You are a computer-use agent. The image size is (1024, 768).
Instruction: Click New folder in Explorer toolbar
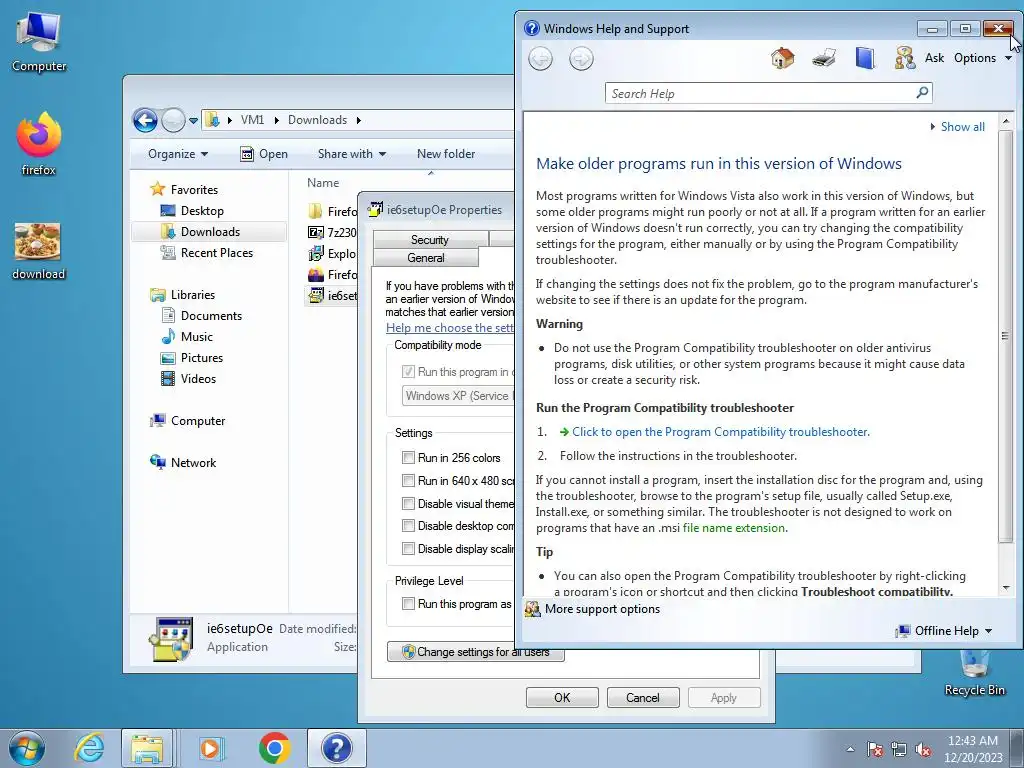[x=446, y=154]
